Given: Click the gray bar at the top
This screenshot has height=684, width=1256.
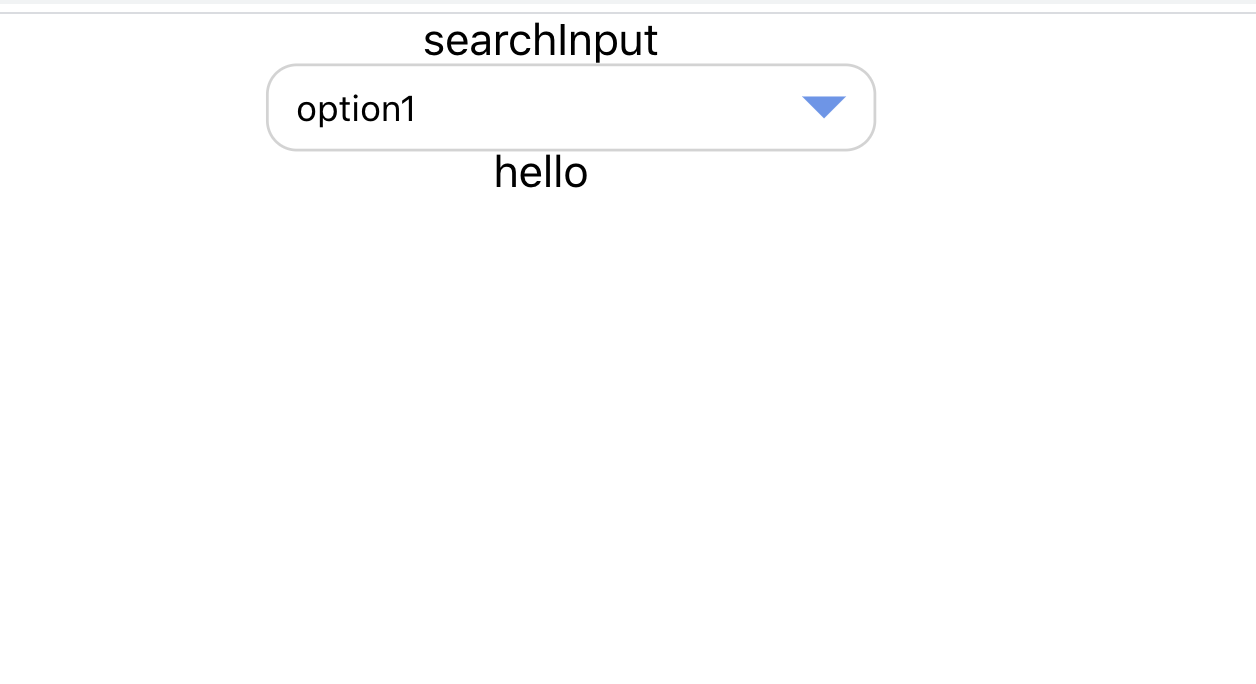Looking at the screenshot, I should pos(628,3).
